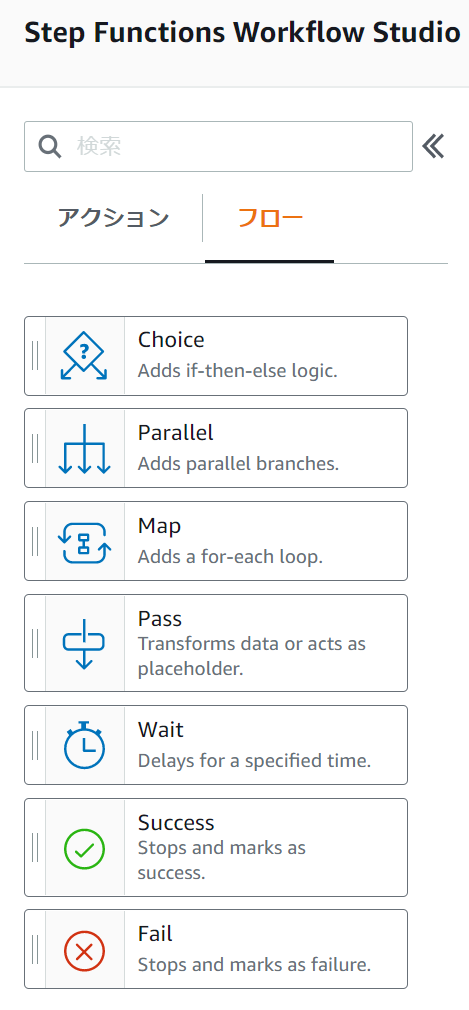Collapse the panel with double chevron
The height and width of the screenshot is (1010, 469).
pos(434,146)
